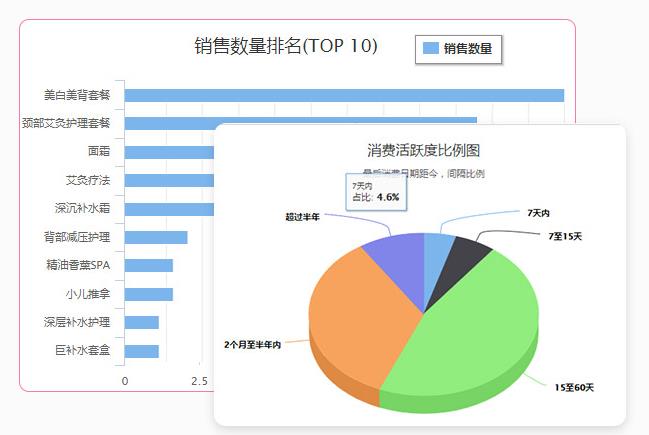Click the 面霜 axis label

99,152
